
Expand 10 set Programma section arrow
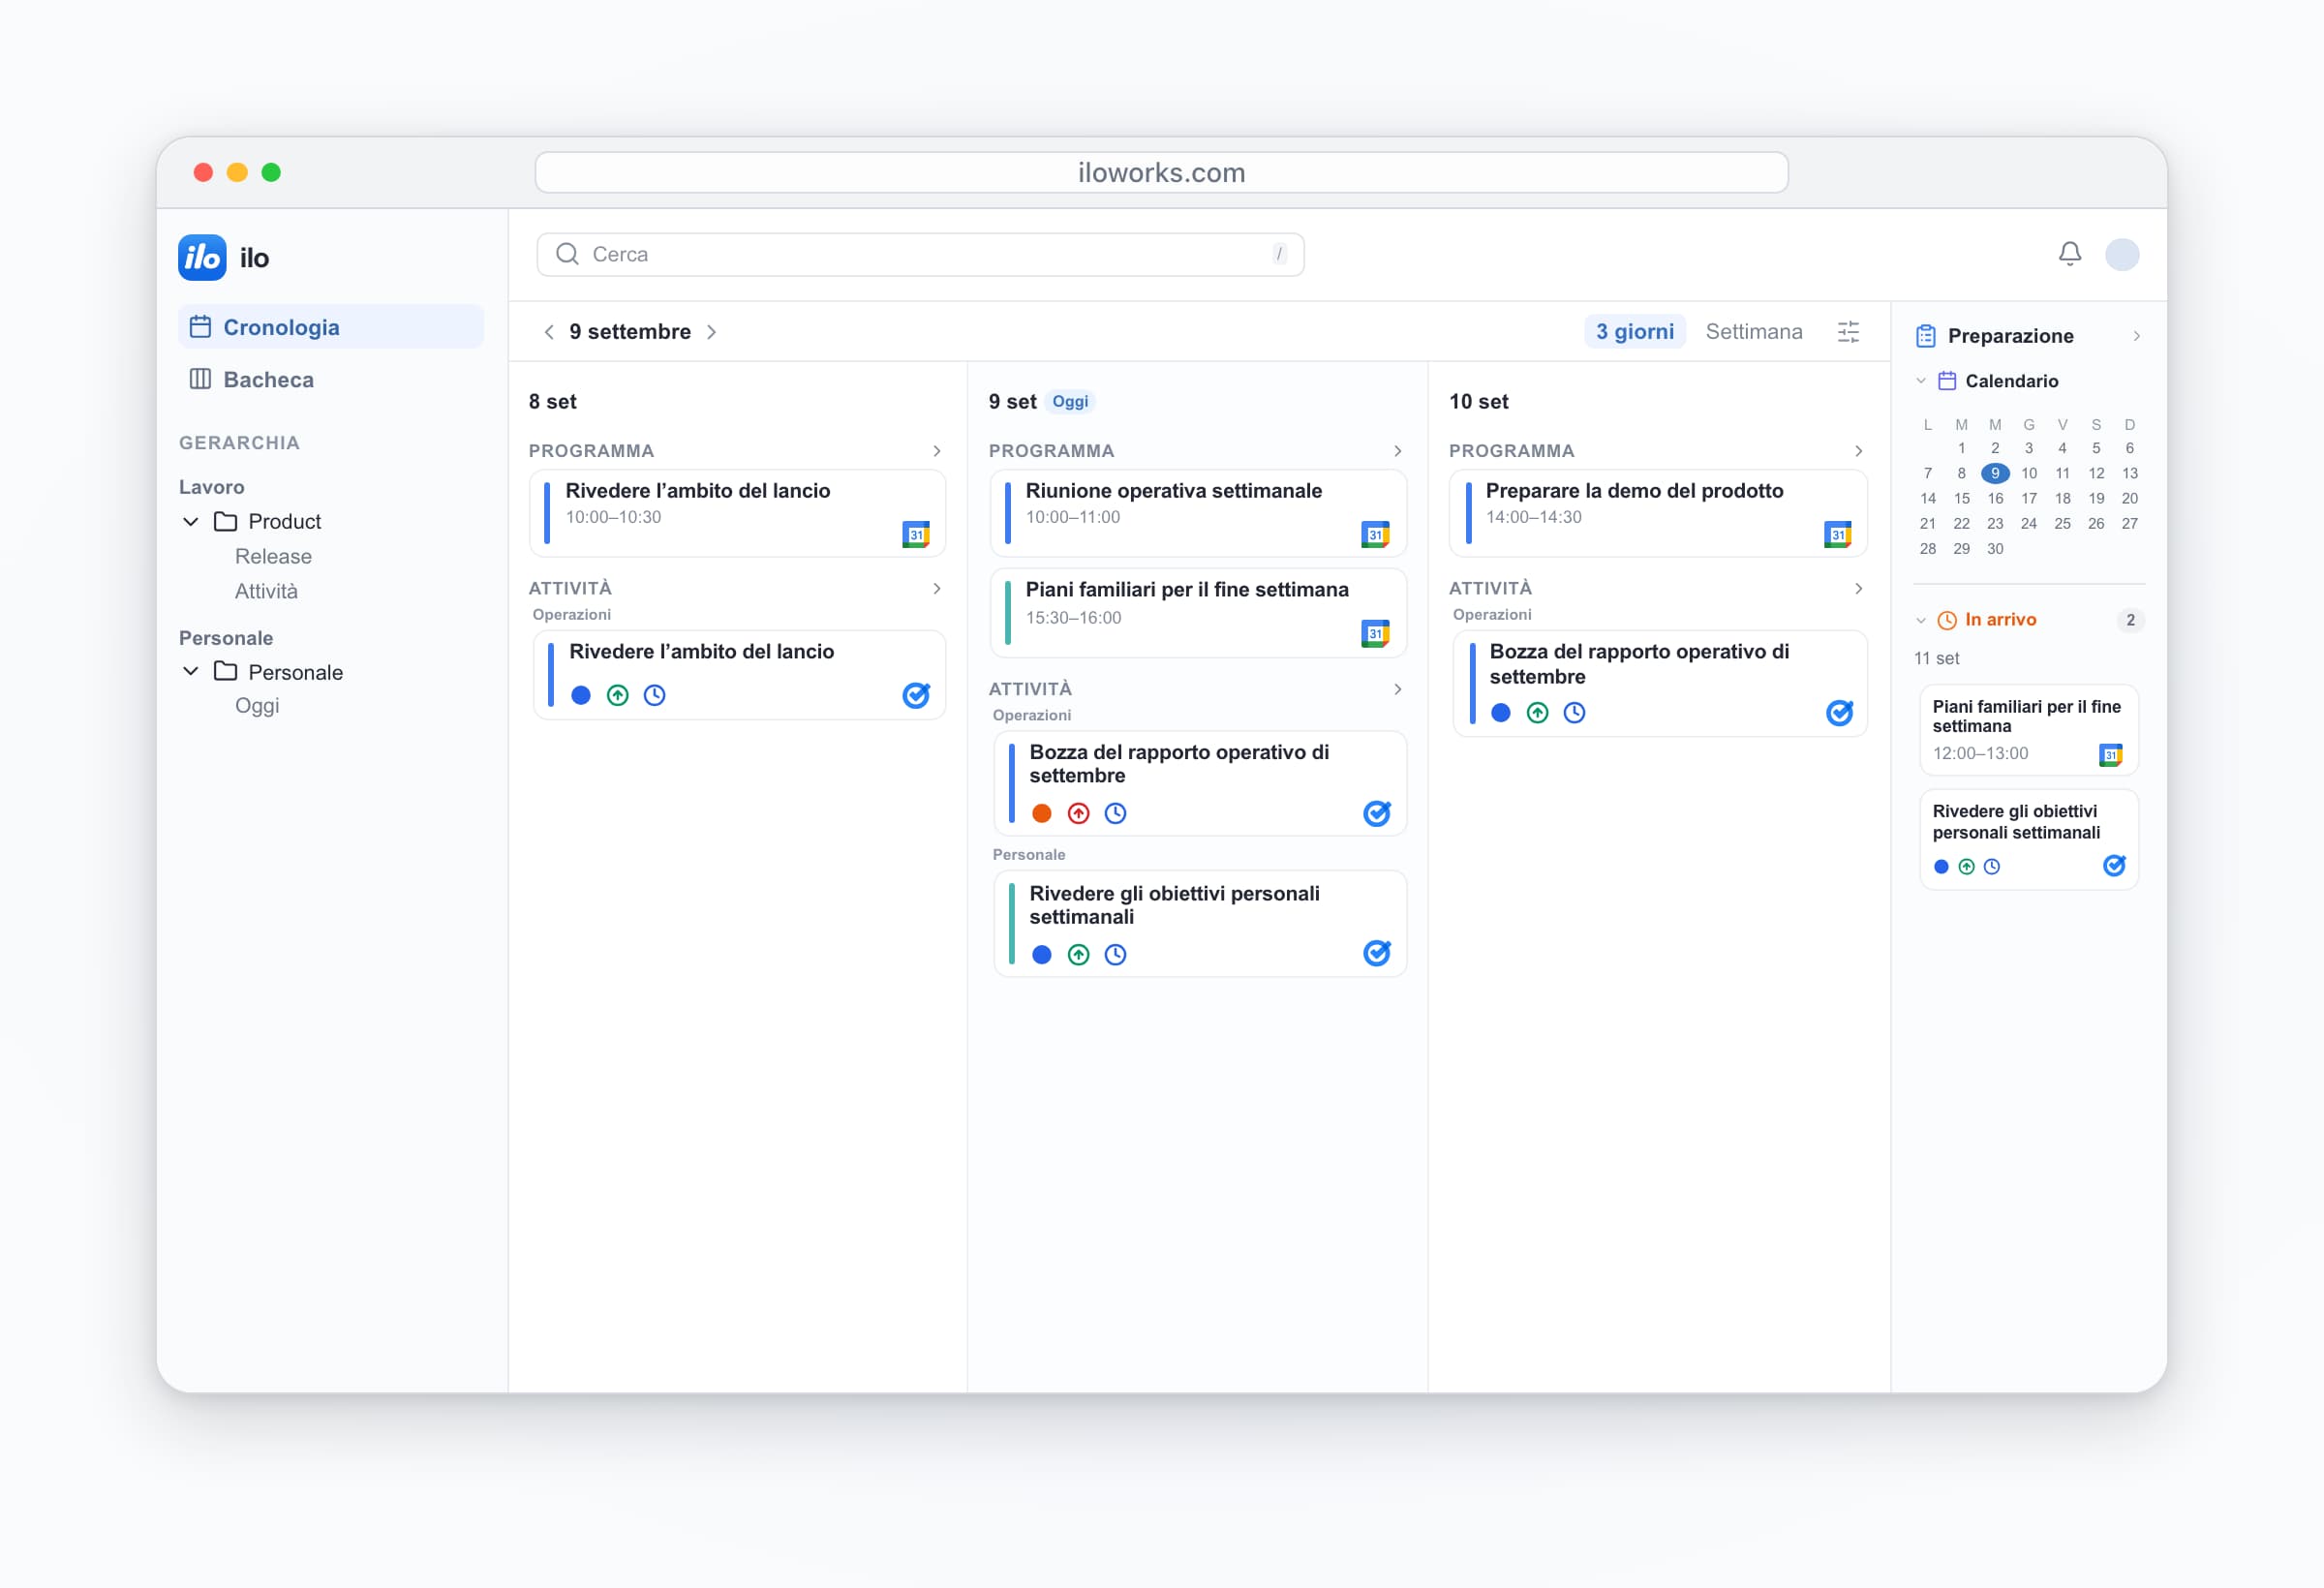[1858, 451]
